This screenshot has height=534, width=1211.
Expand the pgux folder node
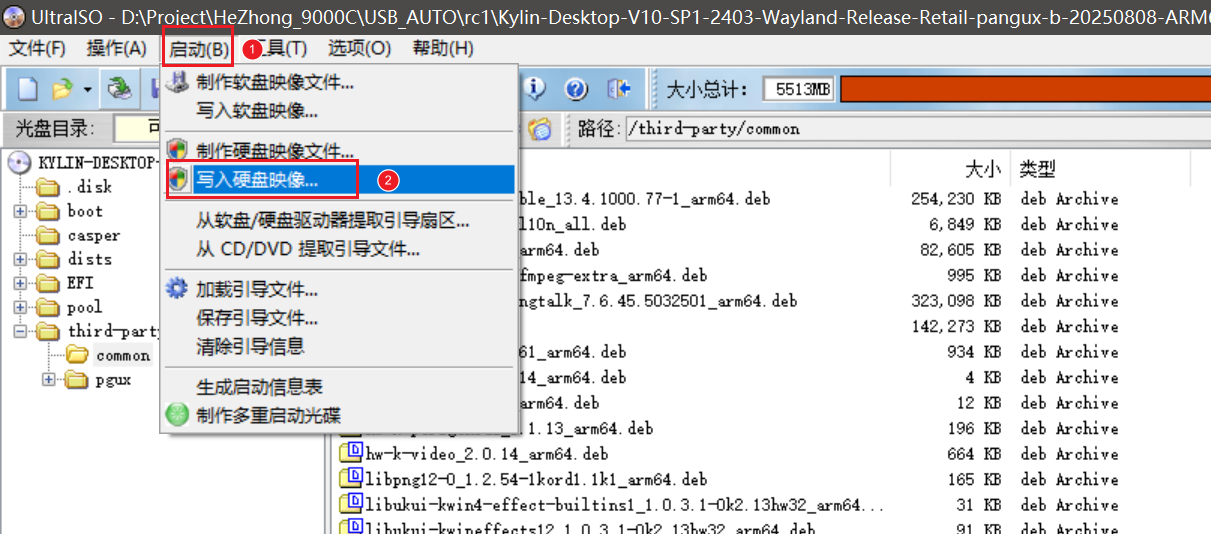click(x=48, y=380)
